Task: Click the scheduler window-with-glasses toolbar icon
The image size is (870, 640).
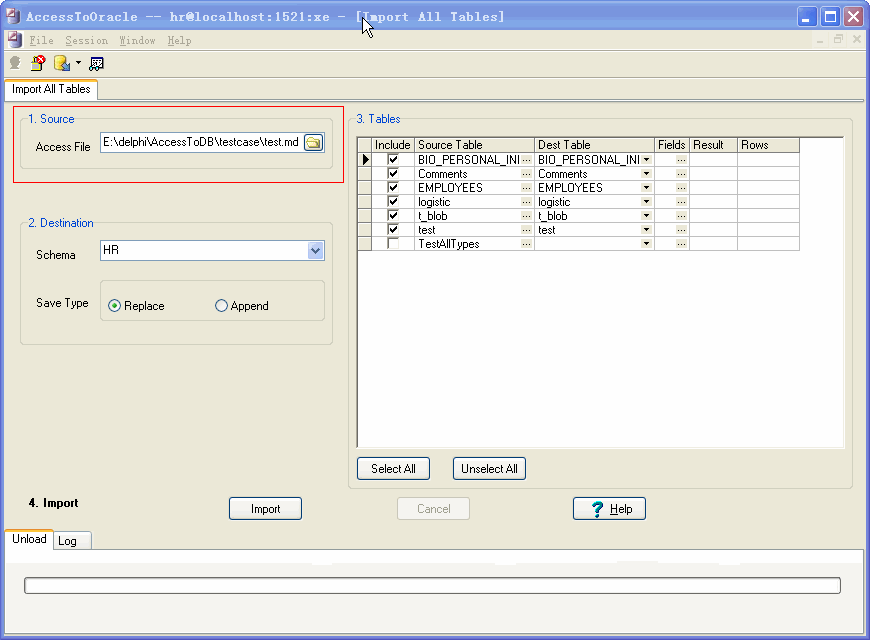Action: pos(97,64)
